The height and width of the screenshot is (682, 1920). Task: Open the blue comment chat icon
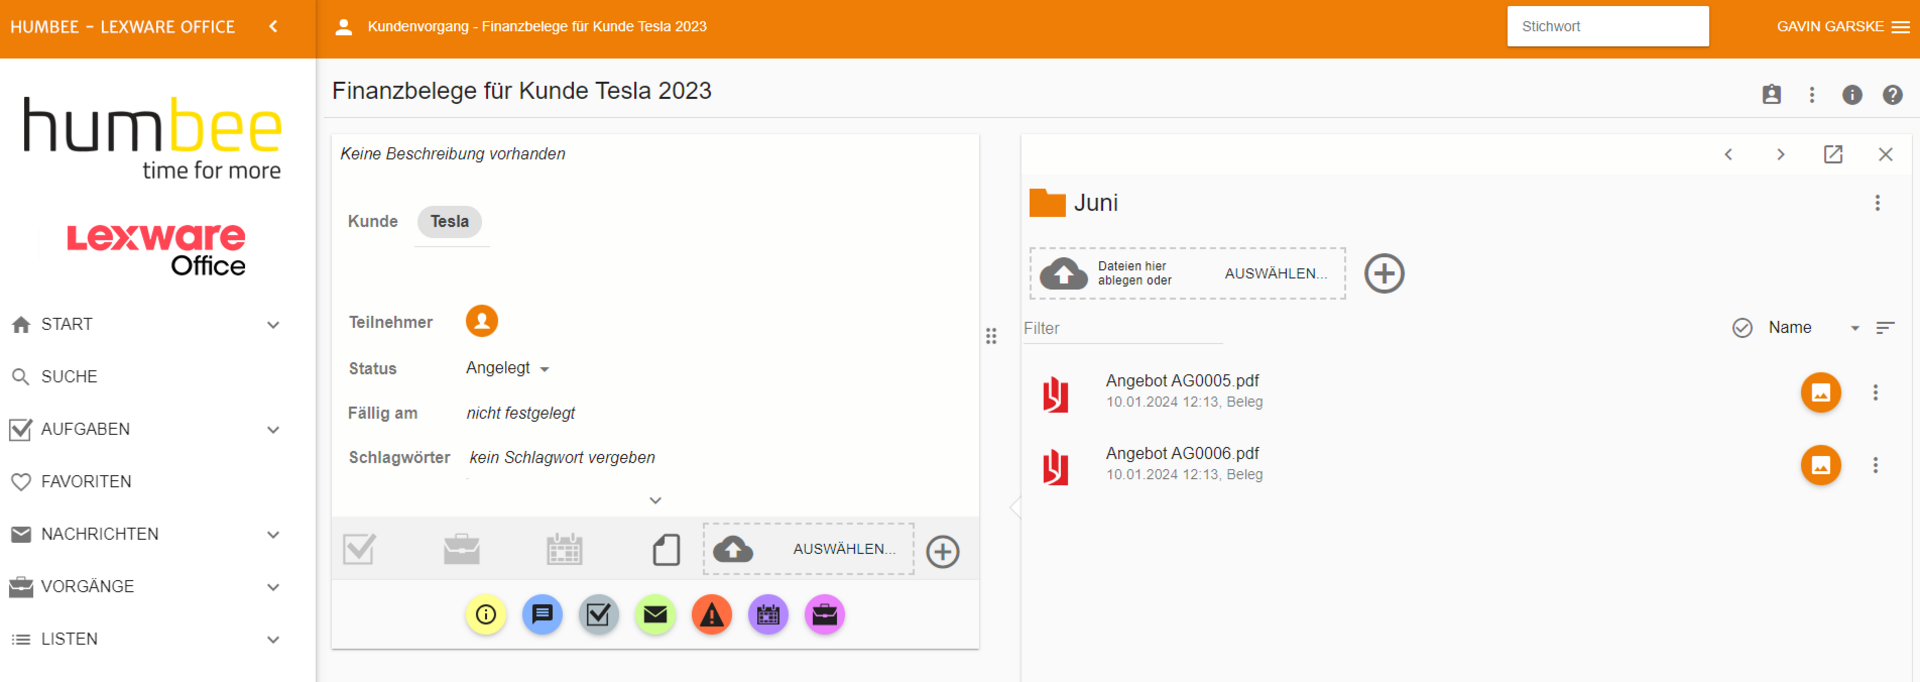(542, 615)
